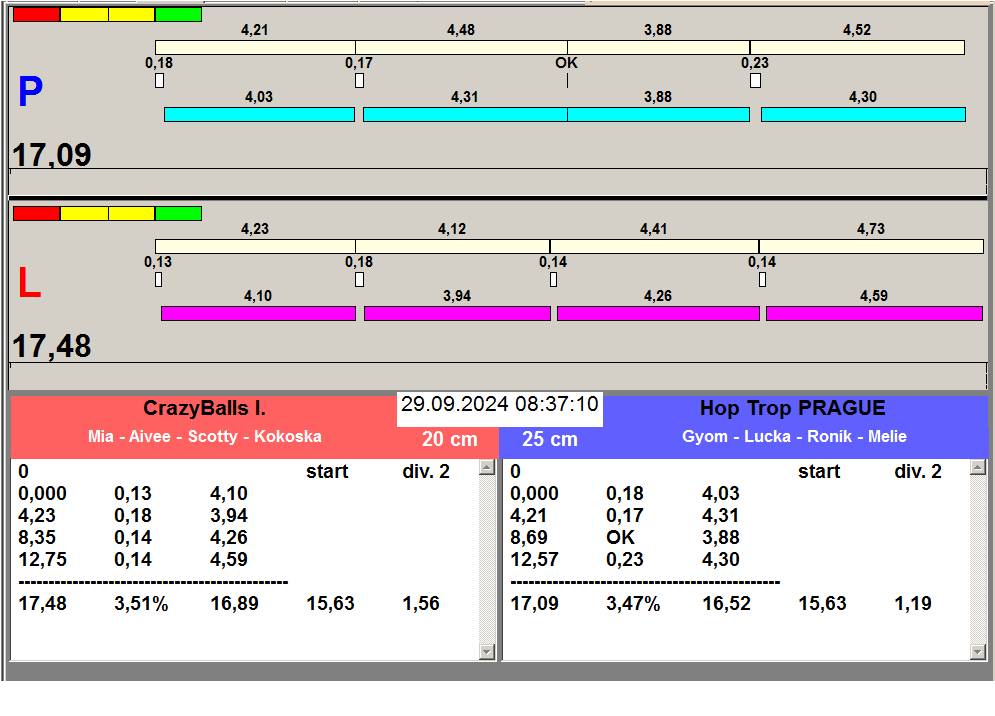The image size is (995, 716).
Task: Click the 20 cm jump height label
Action: [x=449, y=440]
